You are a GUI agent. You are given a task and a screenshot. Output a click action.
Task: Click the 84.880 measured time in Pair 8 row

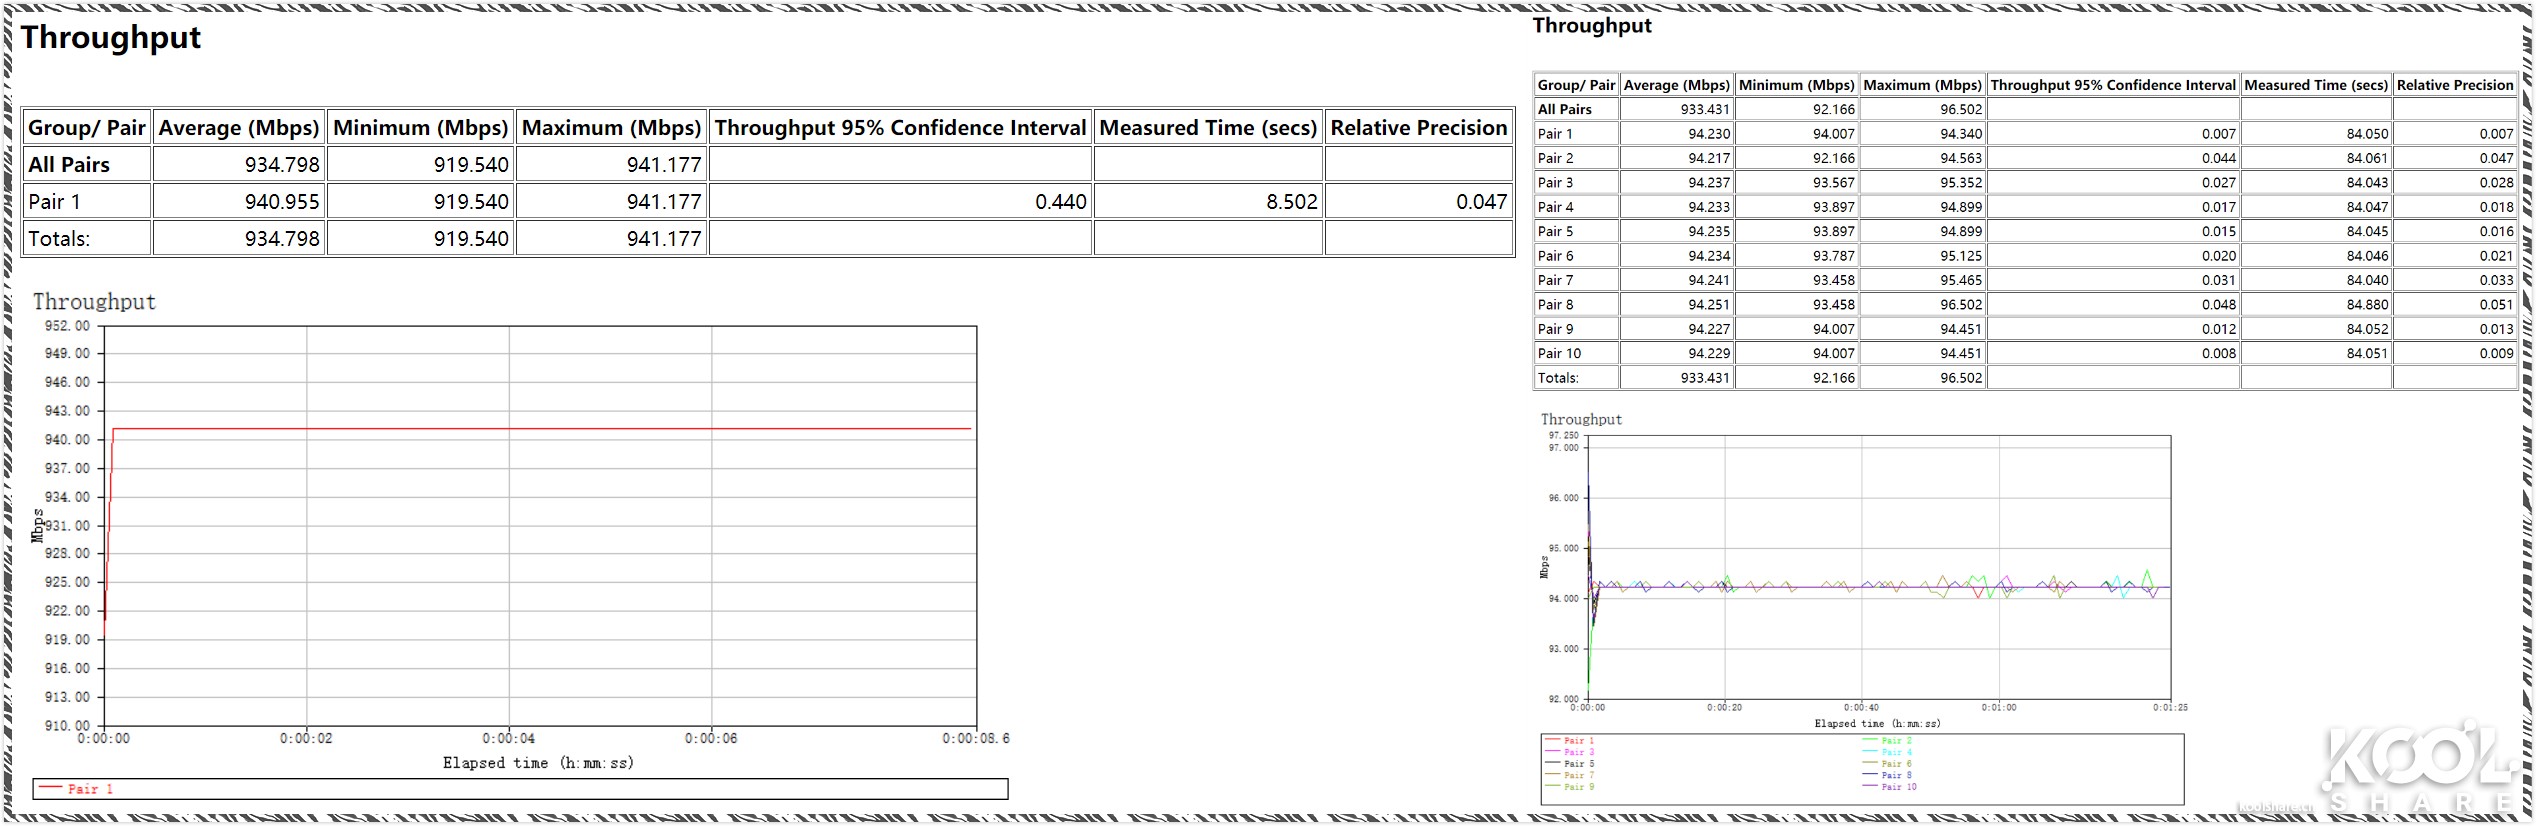2367,305
